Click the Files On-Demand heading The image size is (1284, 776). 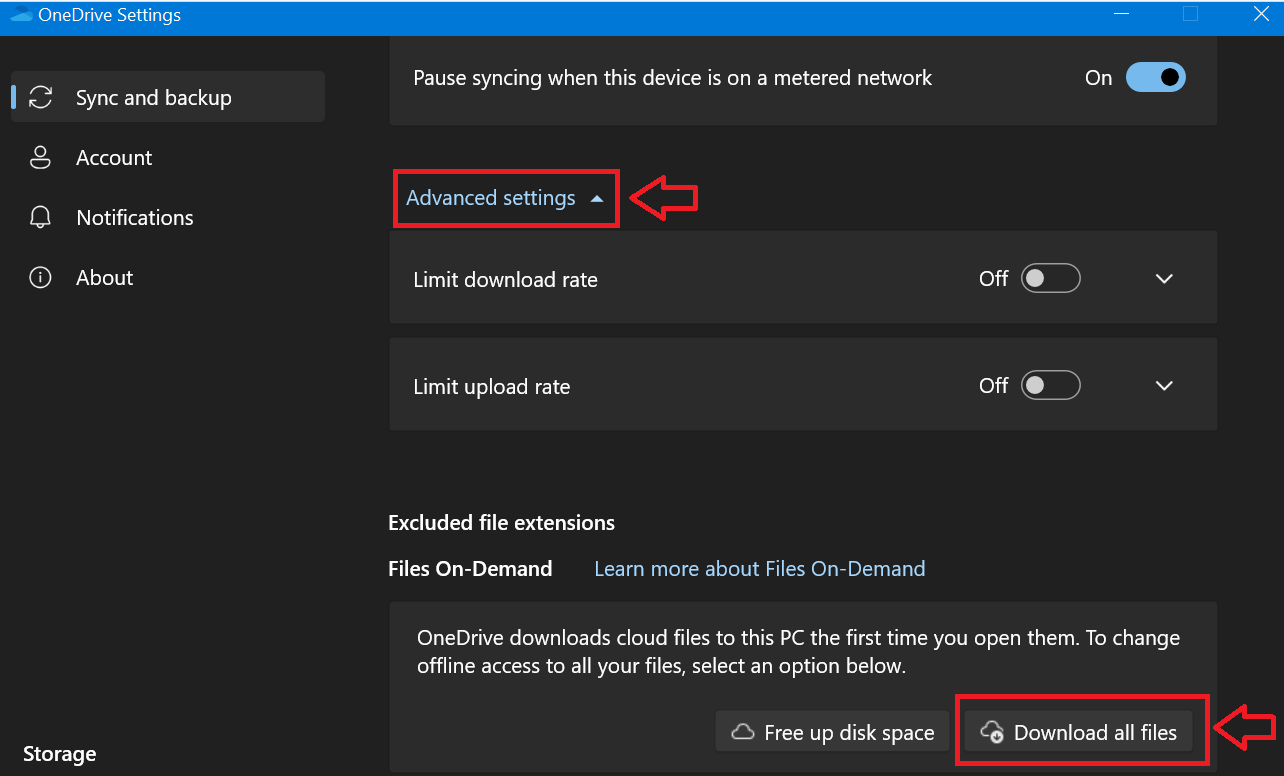click(x=470, y=568)
